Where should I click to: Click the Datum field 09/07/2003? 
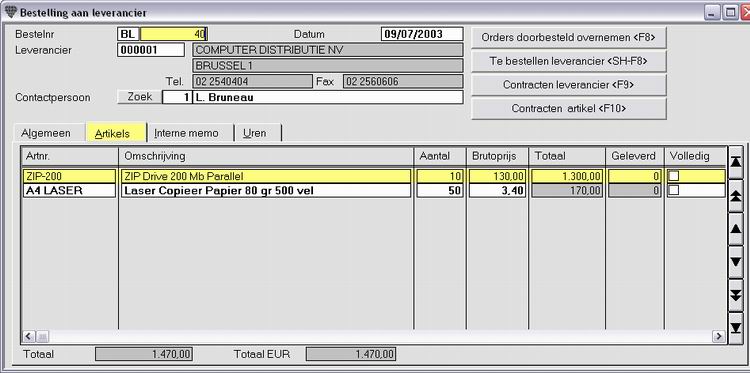point(422,34)
